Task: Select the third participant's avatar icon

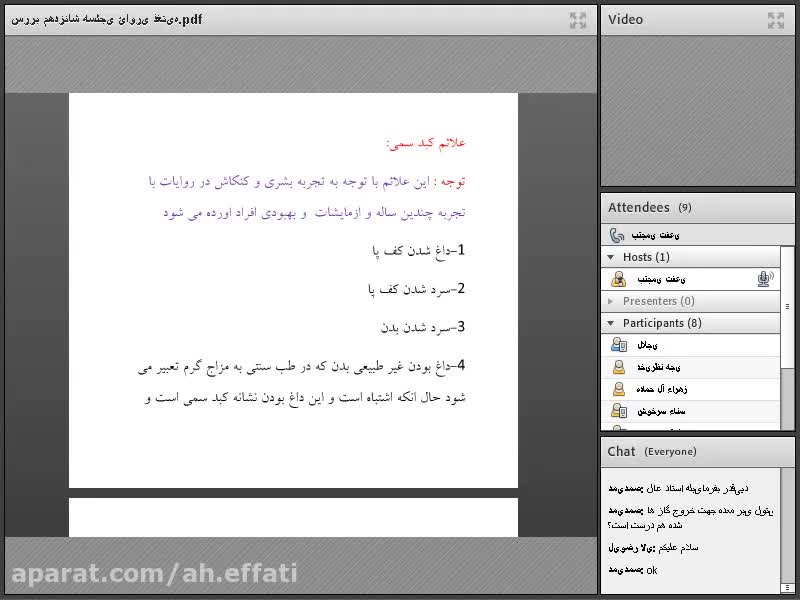Action: 618,389
